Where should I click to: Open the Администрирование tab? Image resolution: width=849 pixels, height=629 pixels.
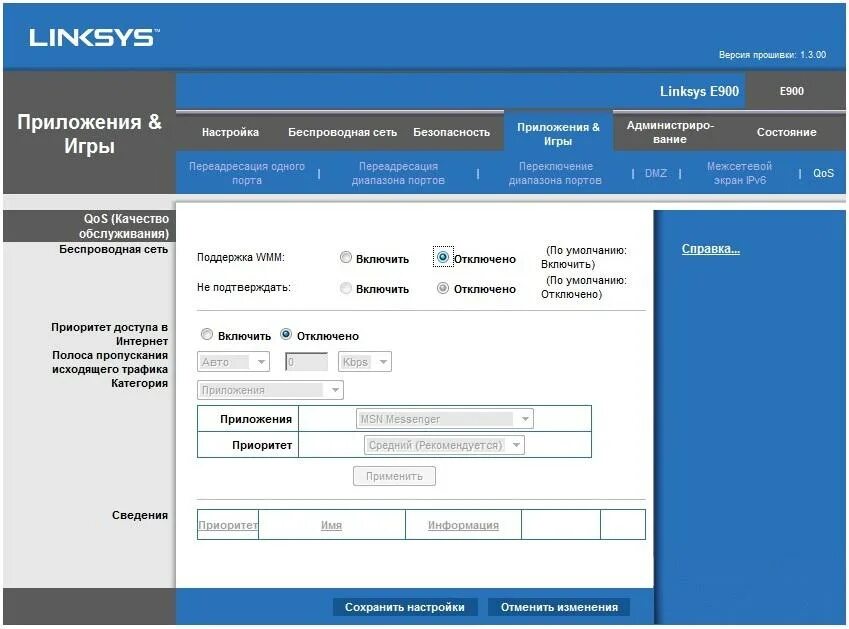click(x=670, y=132)
